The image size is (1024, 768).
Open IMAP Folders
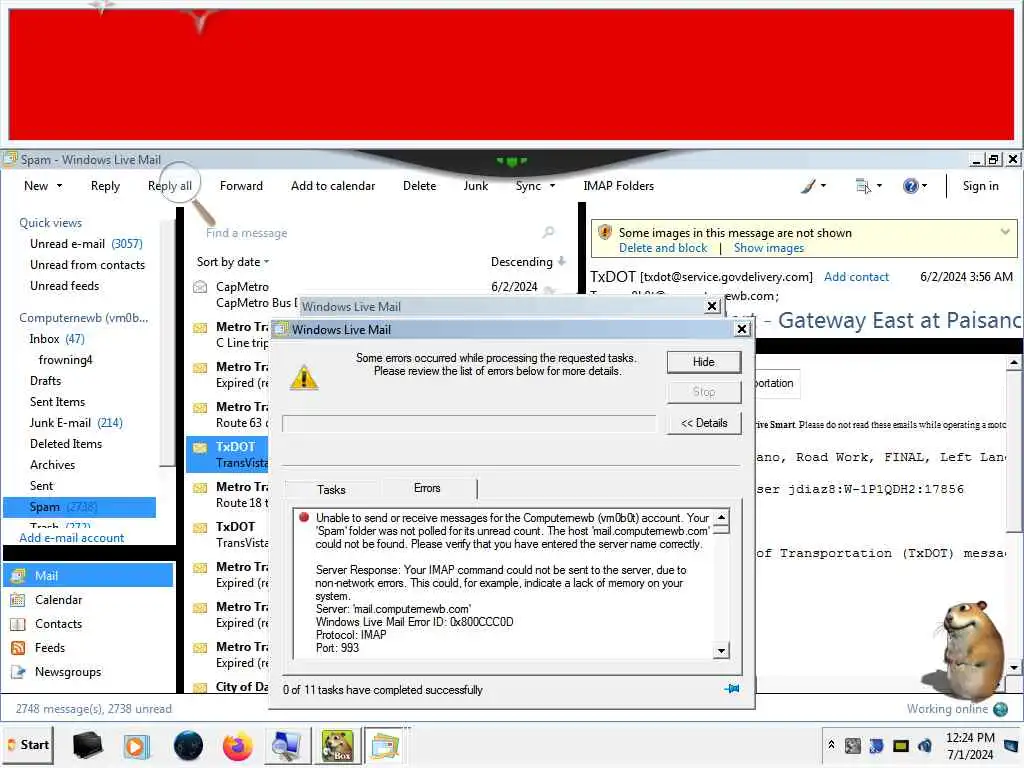(618, 186)
